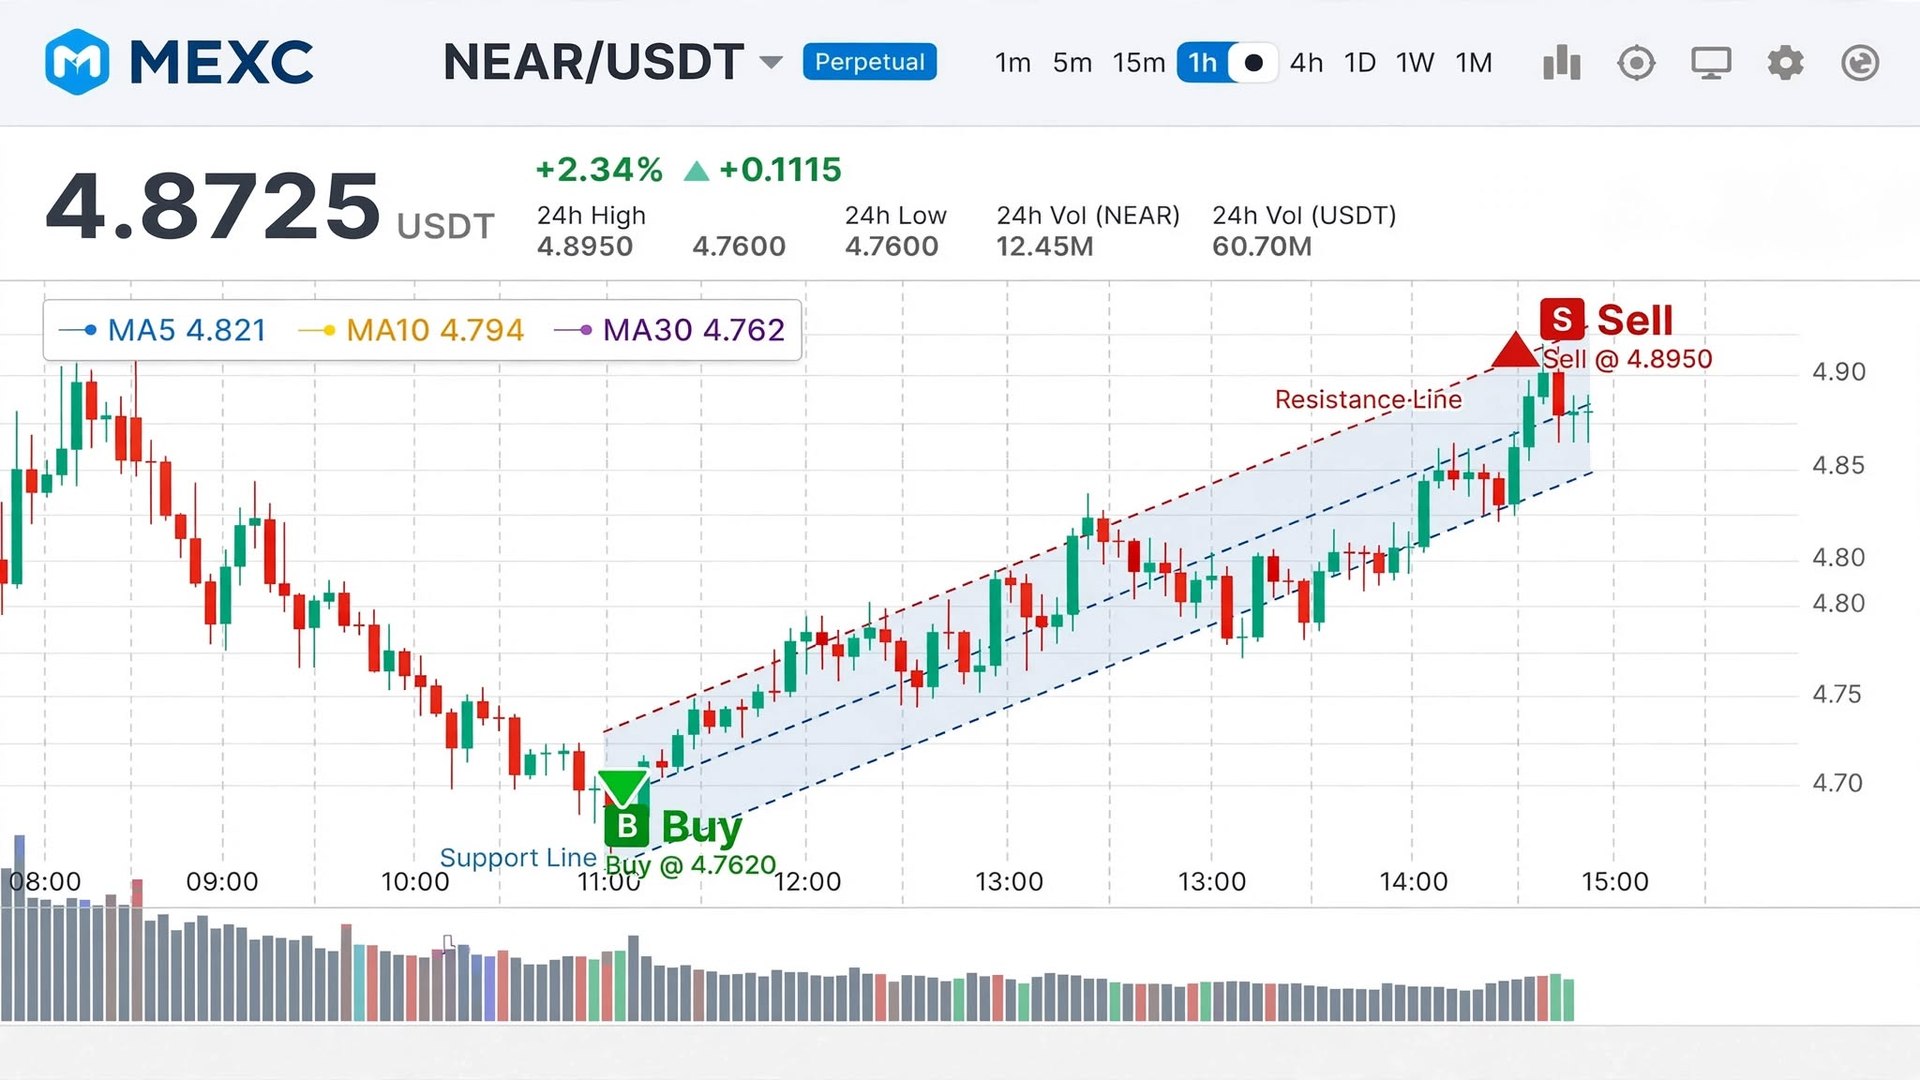Click the 09:00 time axis label

222,881
